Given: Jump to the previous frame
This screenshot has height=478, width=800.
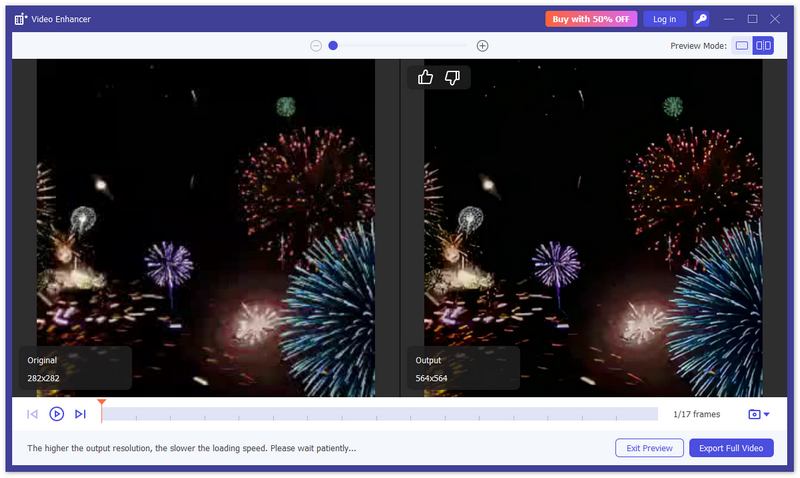Looking at the screenshot, I should click(x=32, y=414).
